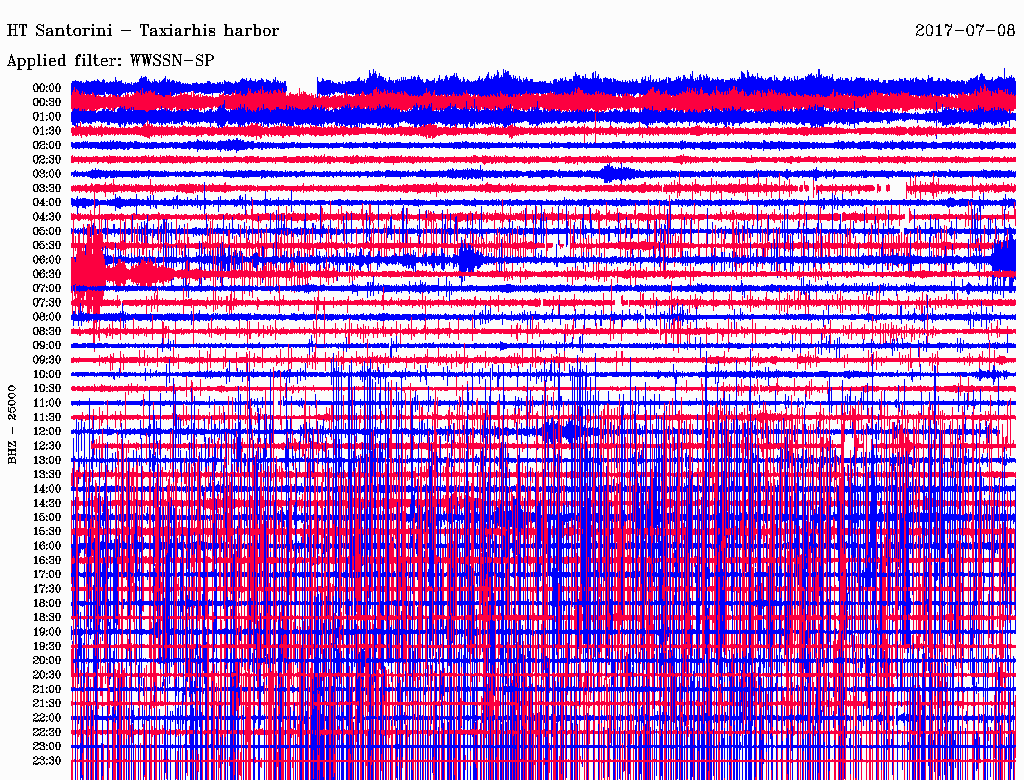This screenshot has height=780, width=1024.
Task: Select the 05:00 time label
Action: [47, 231]
